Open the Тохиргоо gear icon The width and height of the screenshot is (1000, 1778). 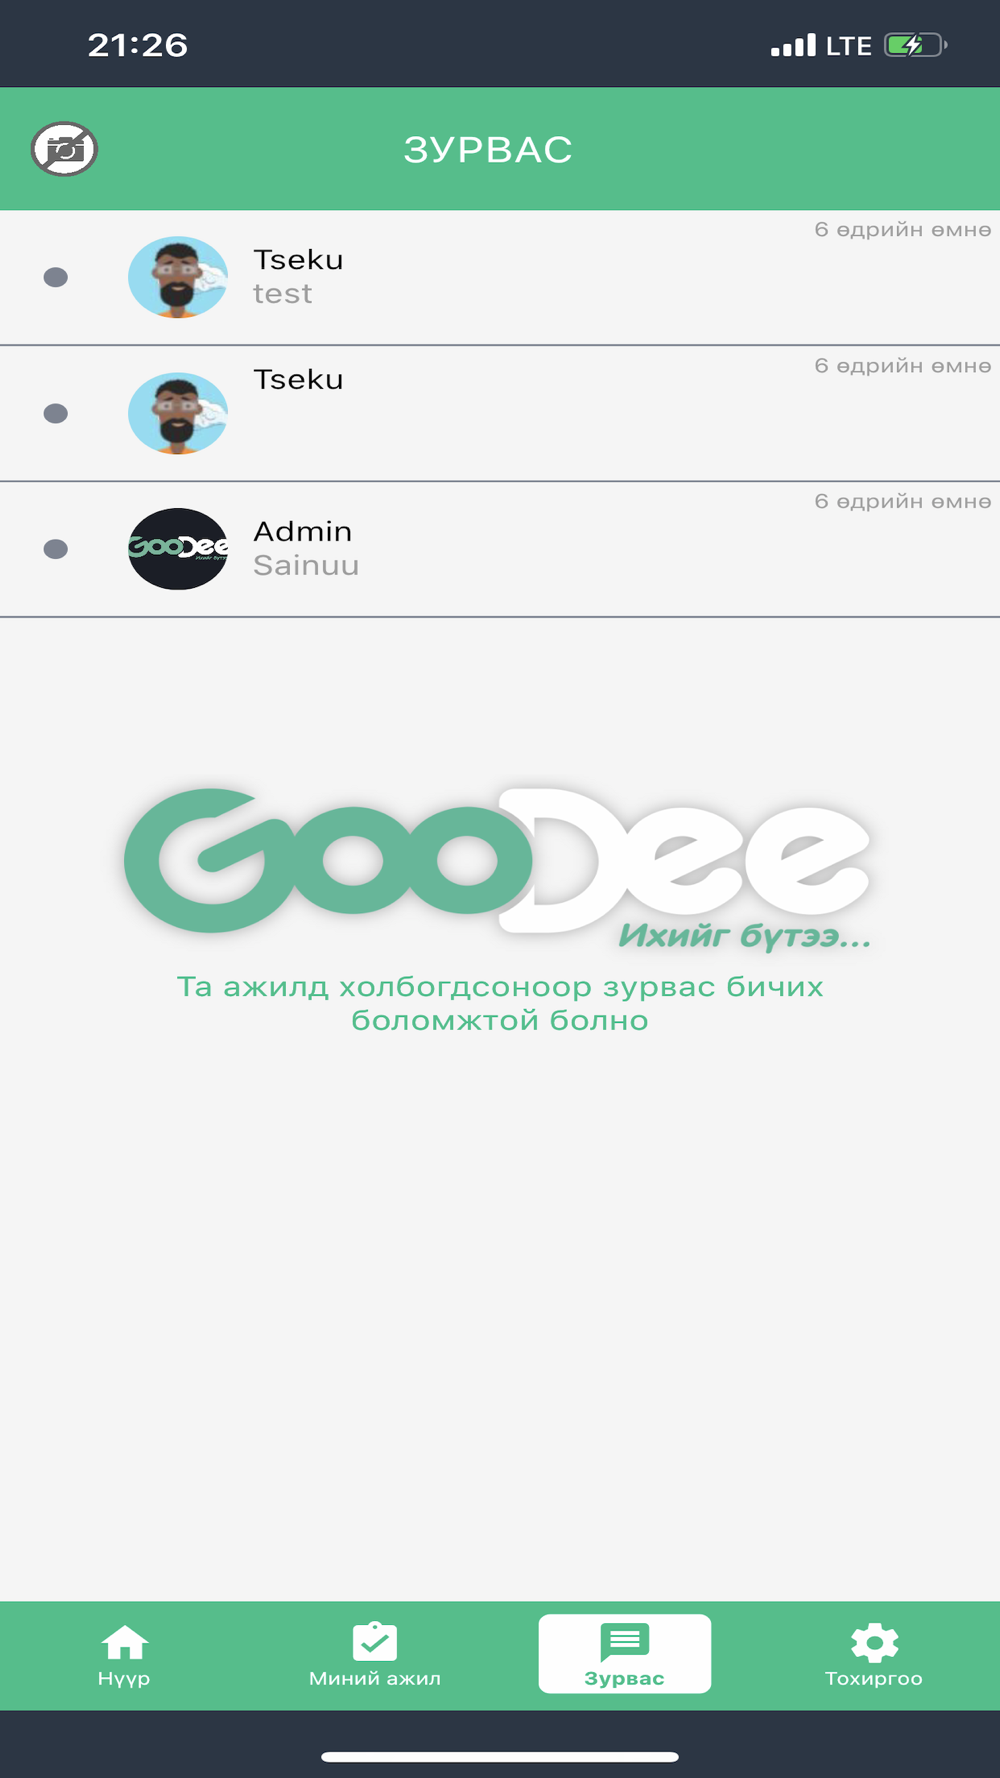coord(874,1642)
